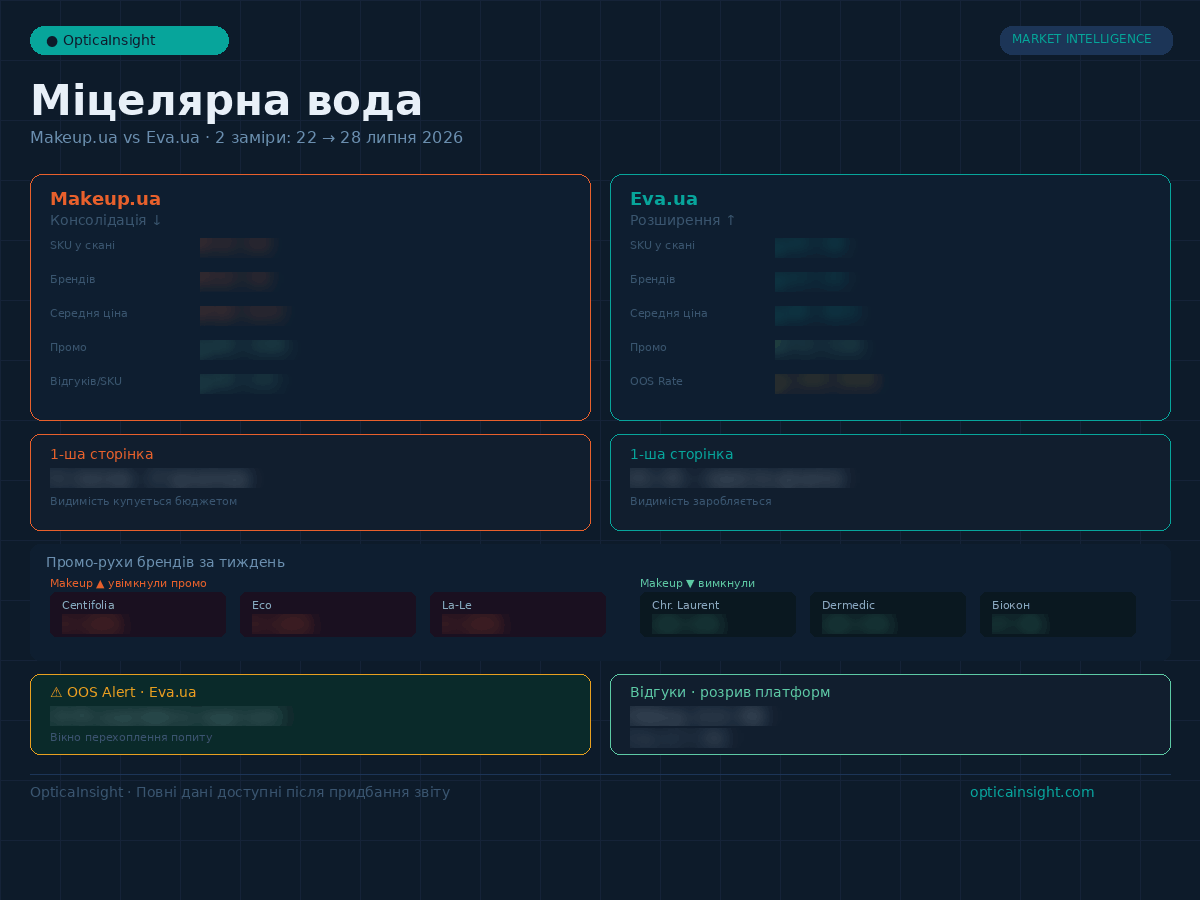Click Промо label in Eva.ua card
The image size is (1200, 900).
click(x=648, y=347)
